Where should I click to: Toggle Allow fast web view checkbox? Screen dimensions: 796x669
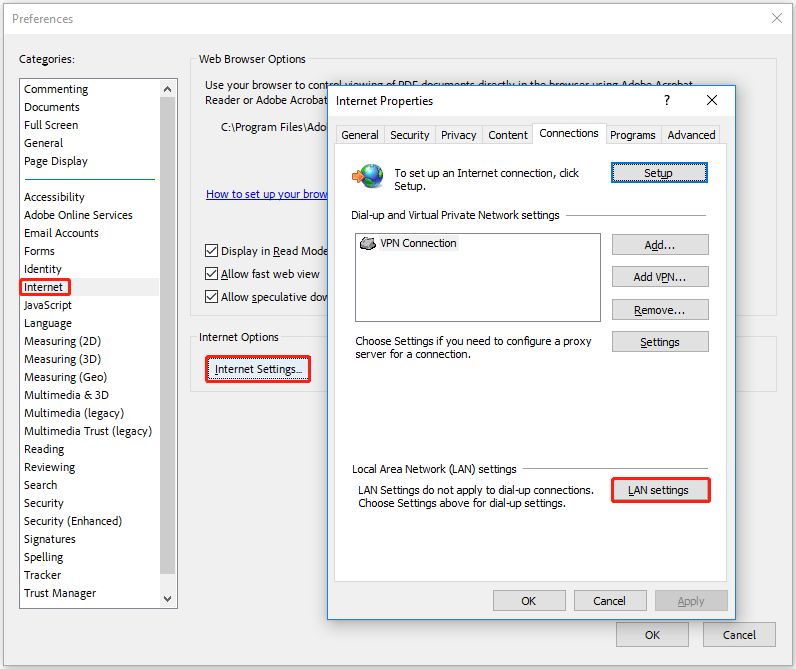point(211,274)
